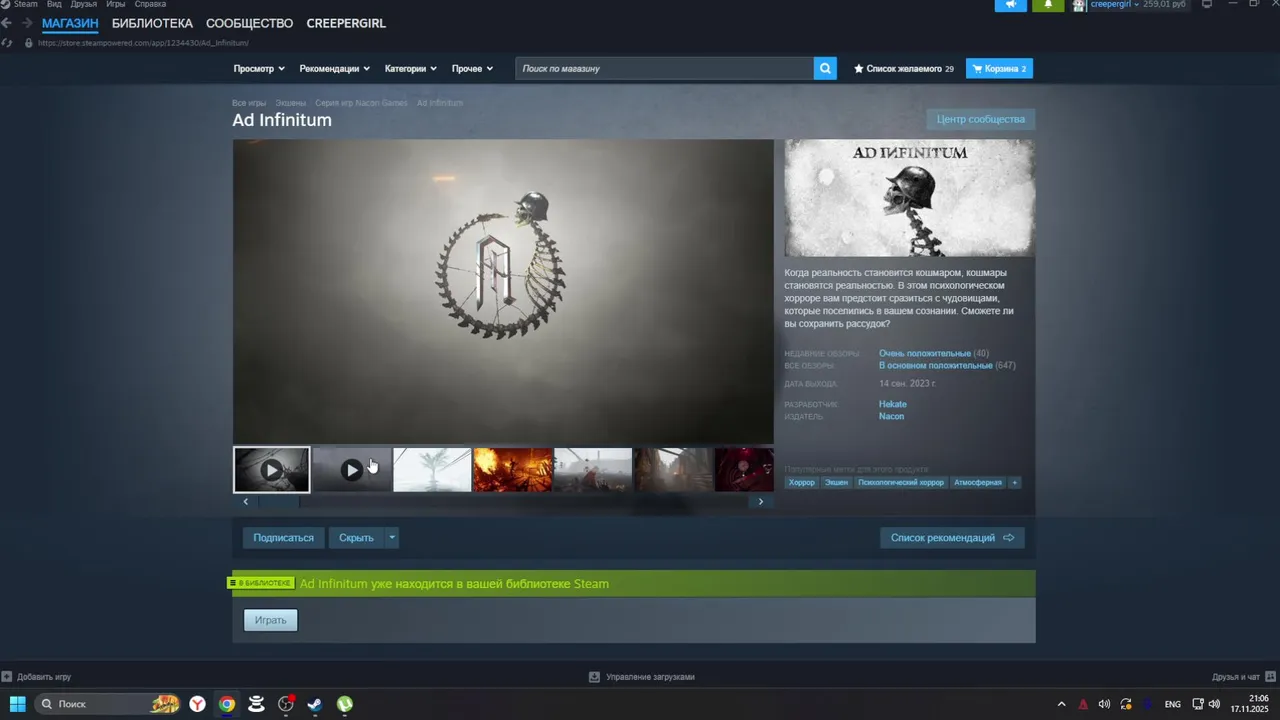1280x720 pixels.
Task: Click the store search input field
Action: click(x=665, y=68)
